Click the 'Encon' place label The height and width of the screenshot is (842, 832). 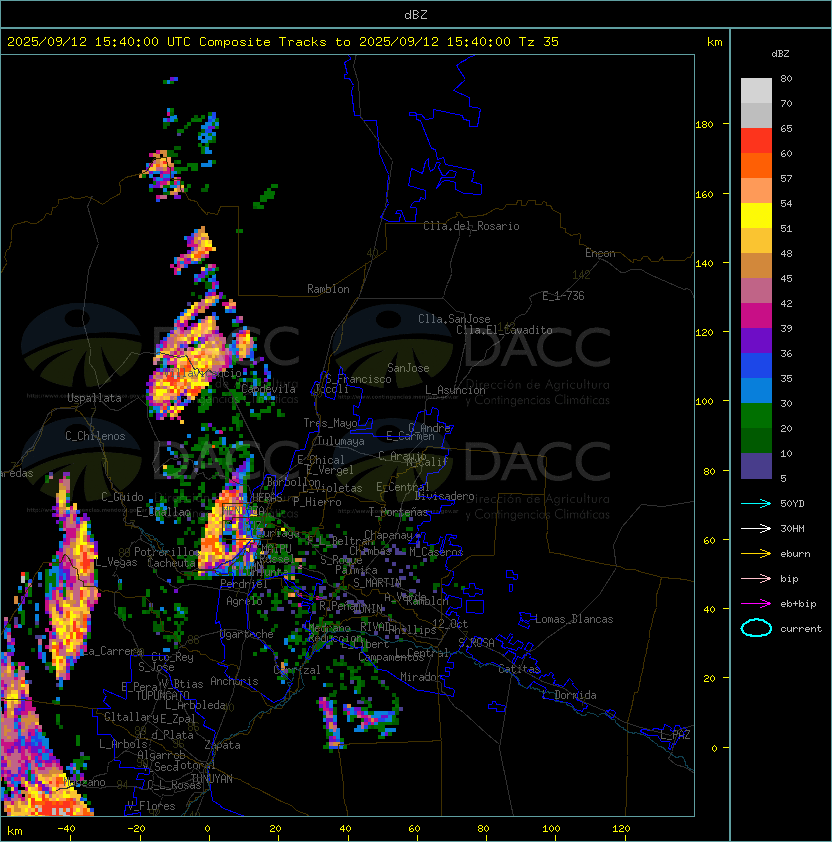(x=600, y=253)
